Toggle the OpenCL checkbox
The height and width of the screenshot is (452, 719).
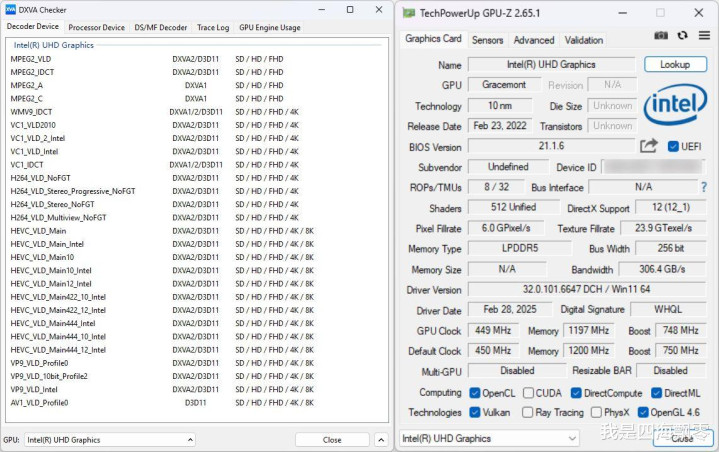475,393
